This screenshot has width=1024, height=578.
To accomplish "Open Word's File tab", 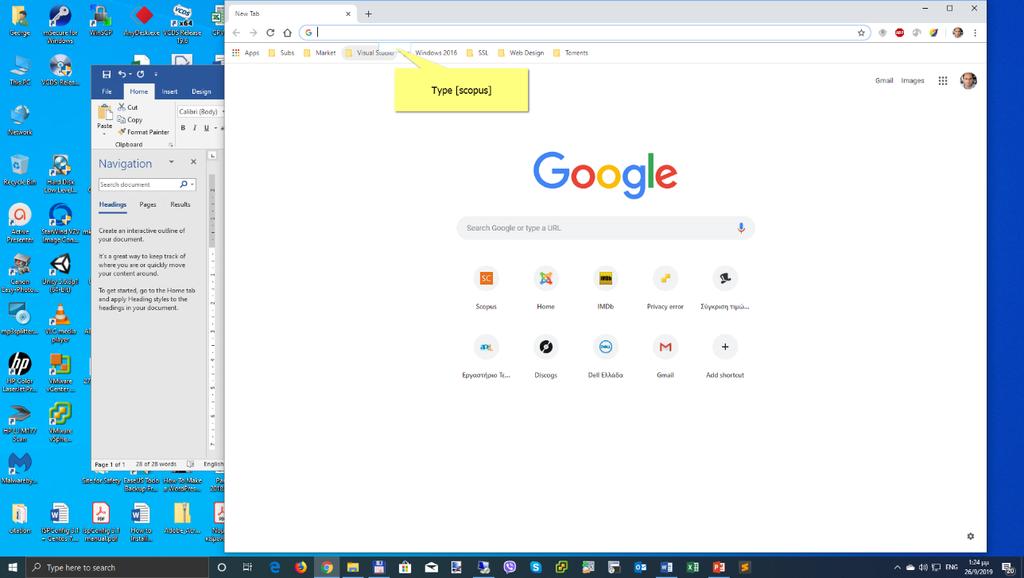I will [x=106, y=91].
